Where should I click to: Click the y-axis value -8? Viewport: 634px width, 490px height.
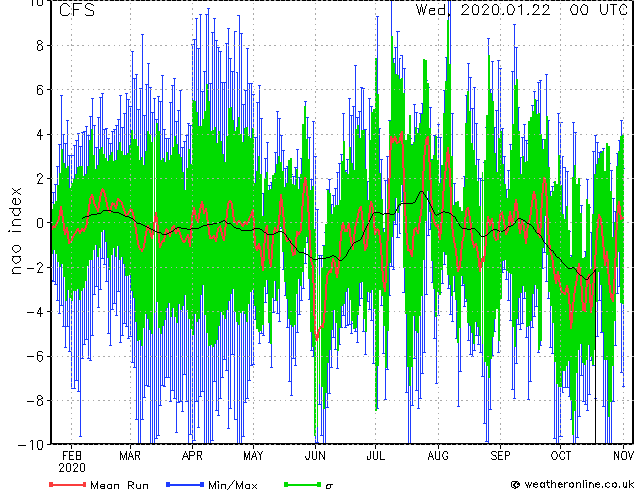click(x=35, y=401)
